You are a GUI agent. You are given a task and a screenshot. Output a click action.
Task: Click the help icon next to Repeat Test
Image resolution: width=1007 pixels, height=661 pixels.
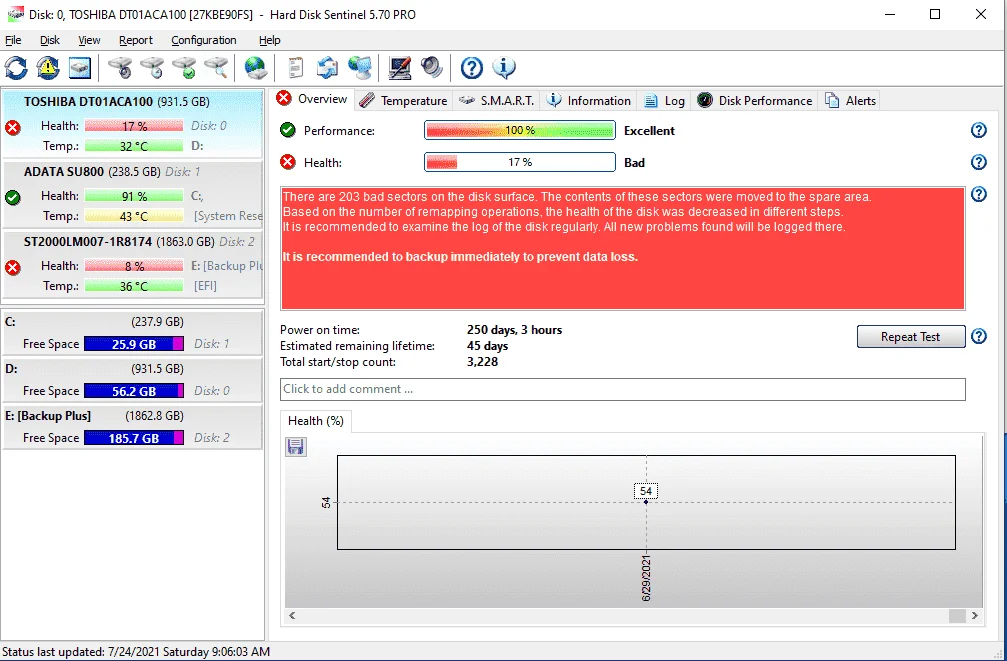coord(978,336)
